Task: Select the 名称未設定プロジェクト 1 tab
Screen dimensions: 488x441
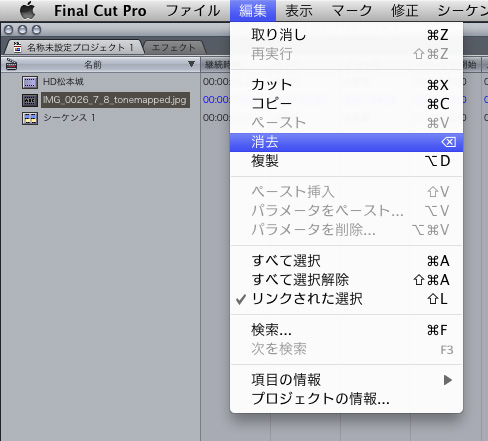Action: click(x=80, y=48)
